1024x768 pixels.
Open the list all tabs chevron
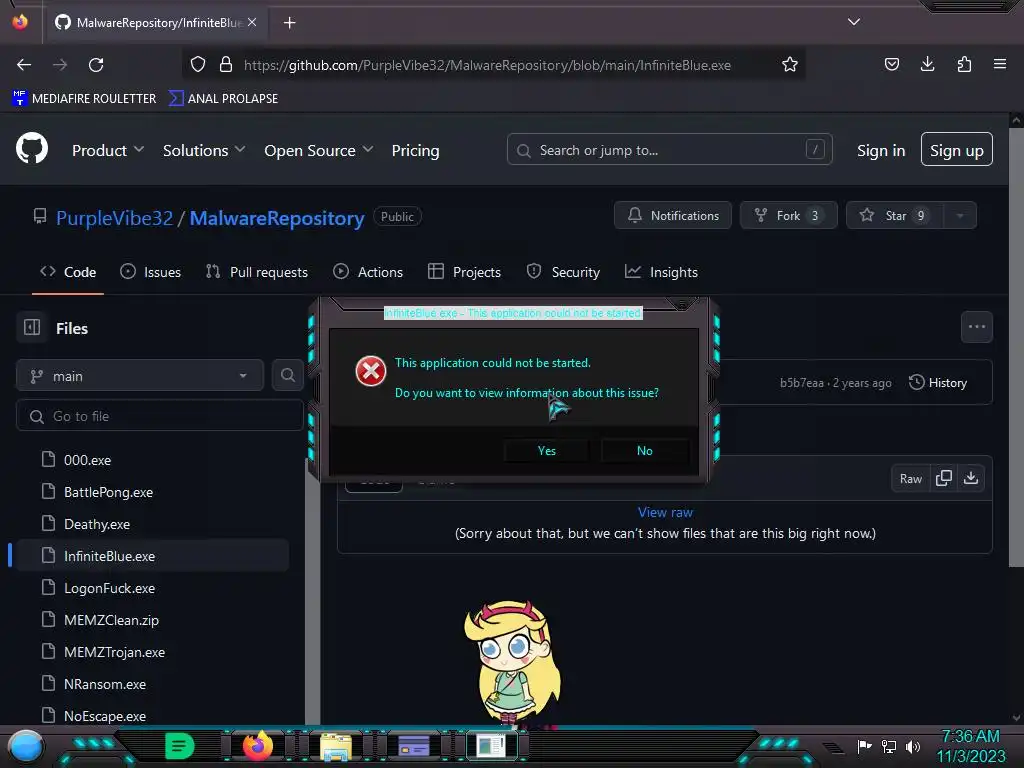854,22
